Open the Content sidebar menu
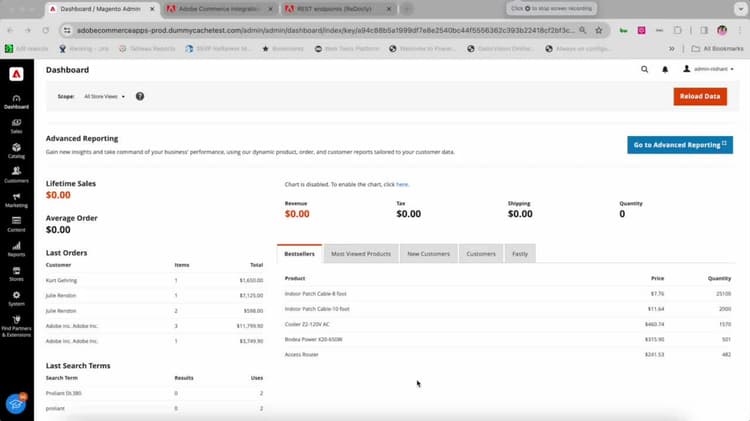 tap(16, 225)
